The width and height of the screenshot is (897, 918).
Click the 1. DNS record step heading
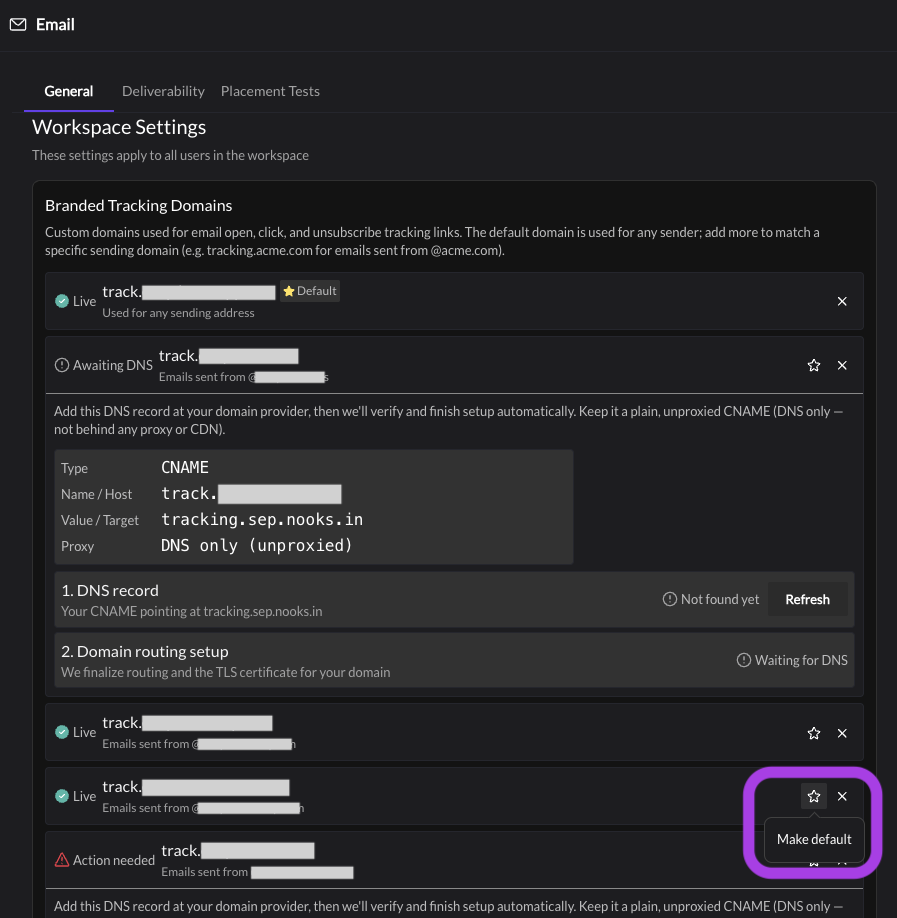click(110, 591)
